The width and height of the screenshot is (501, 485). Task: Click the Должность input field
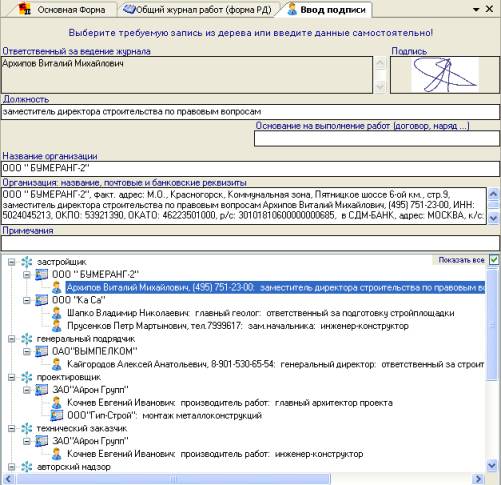click(250, 112)
